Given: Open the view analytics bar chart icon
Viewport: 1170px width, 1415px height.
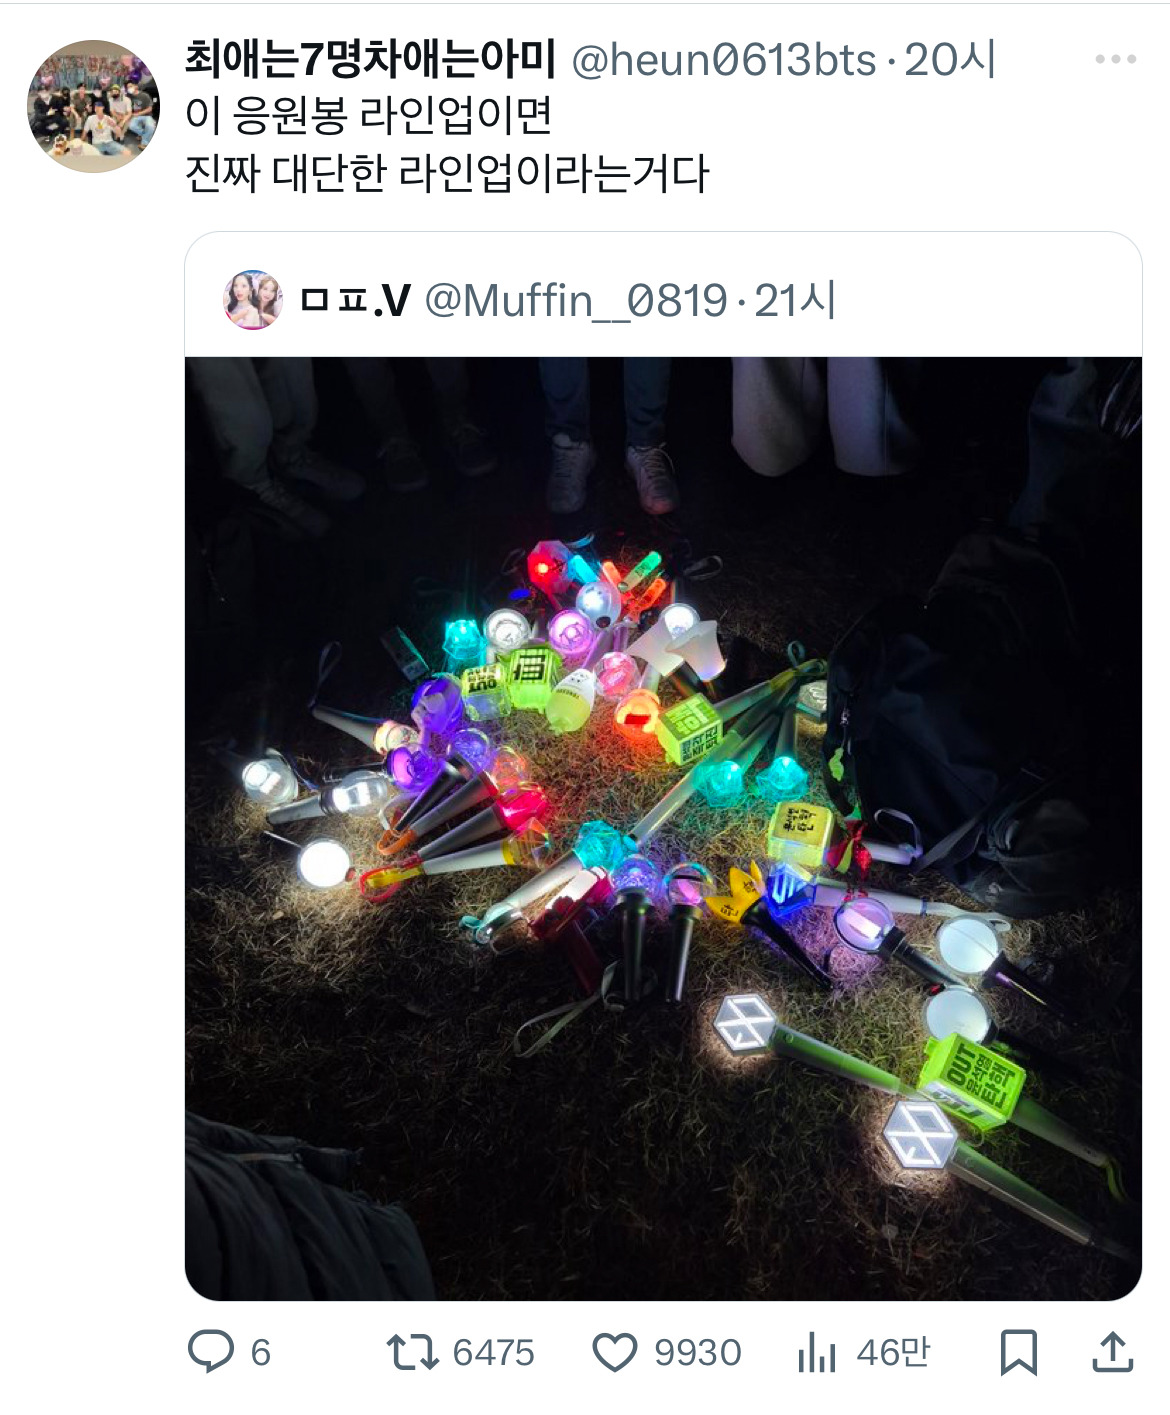Looking at the screenshot, I should pos(817,1353).
